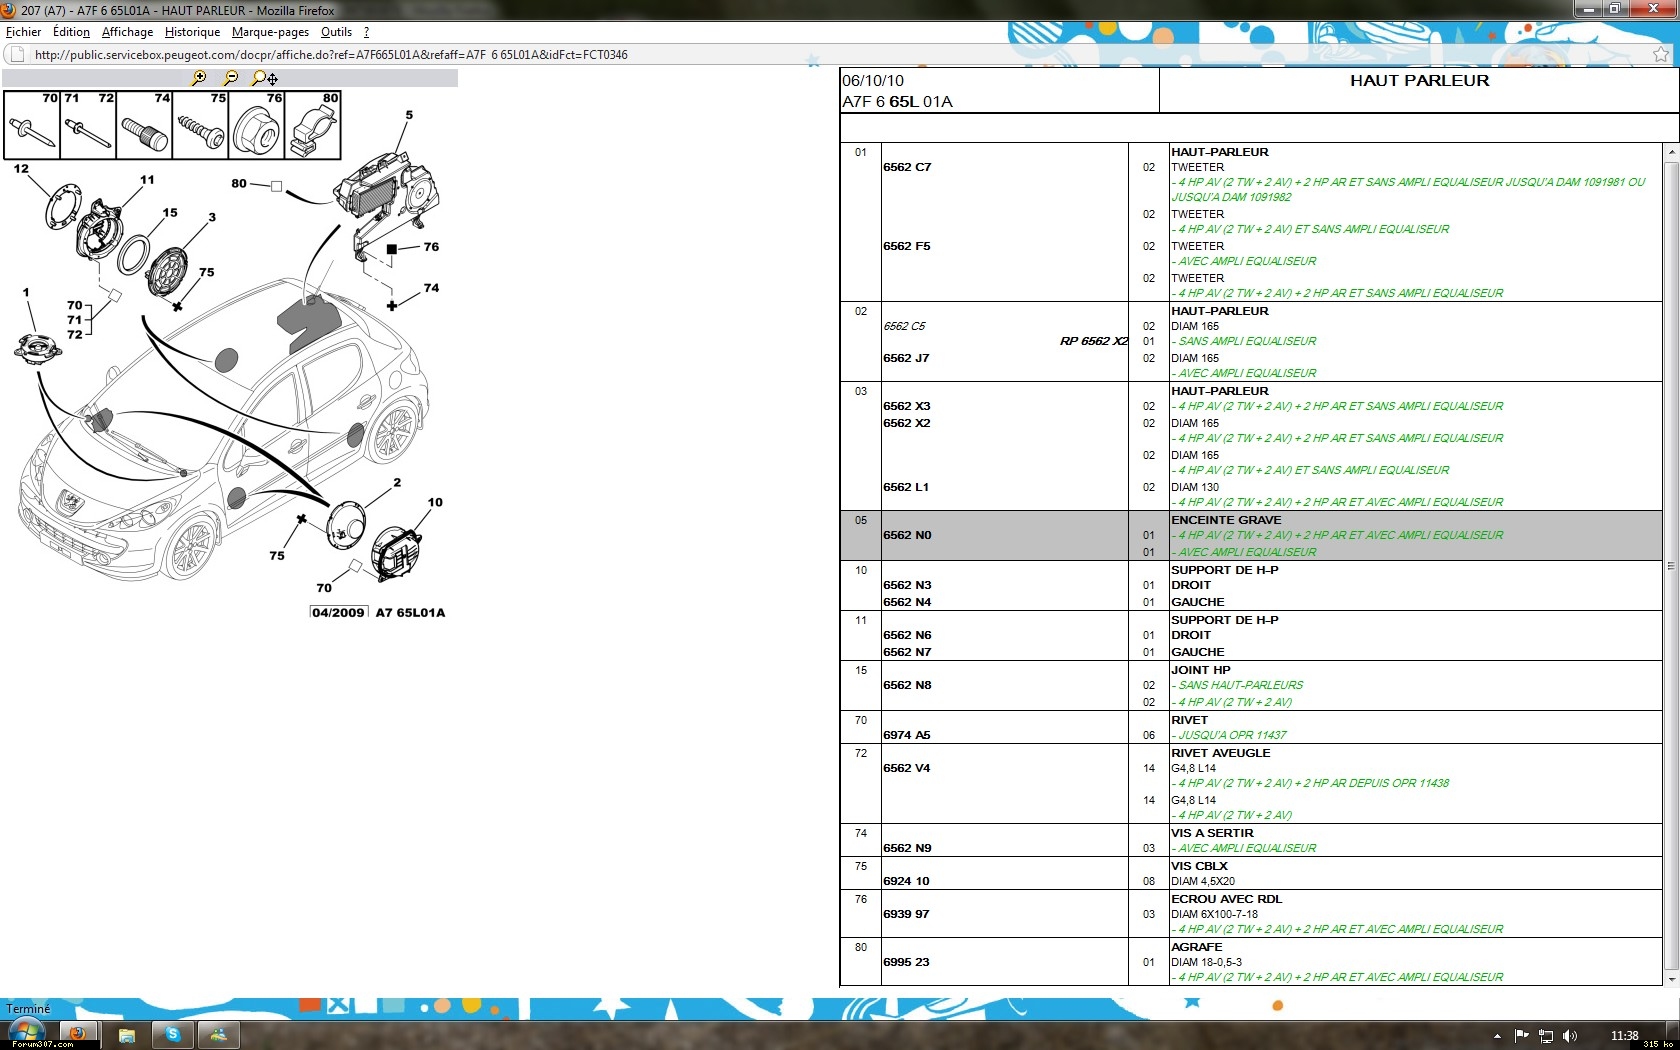Select part number 6939 97
The height and width of the screenshot is (1050, 1680).
click(906, 914)
